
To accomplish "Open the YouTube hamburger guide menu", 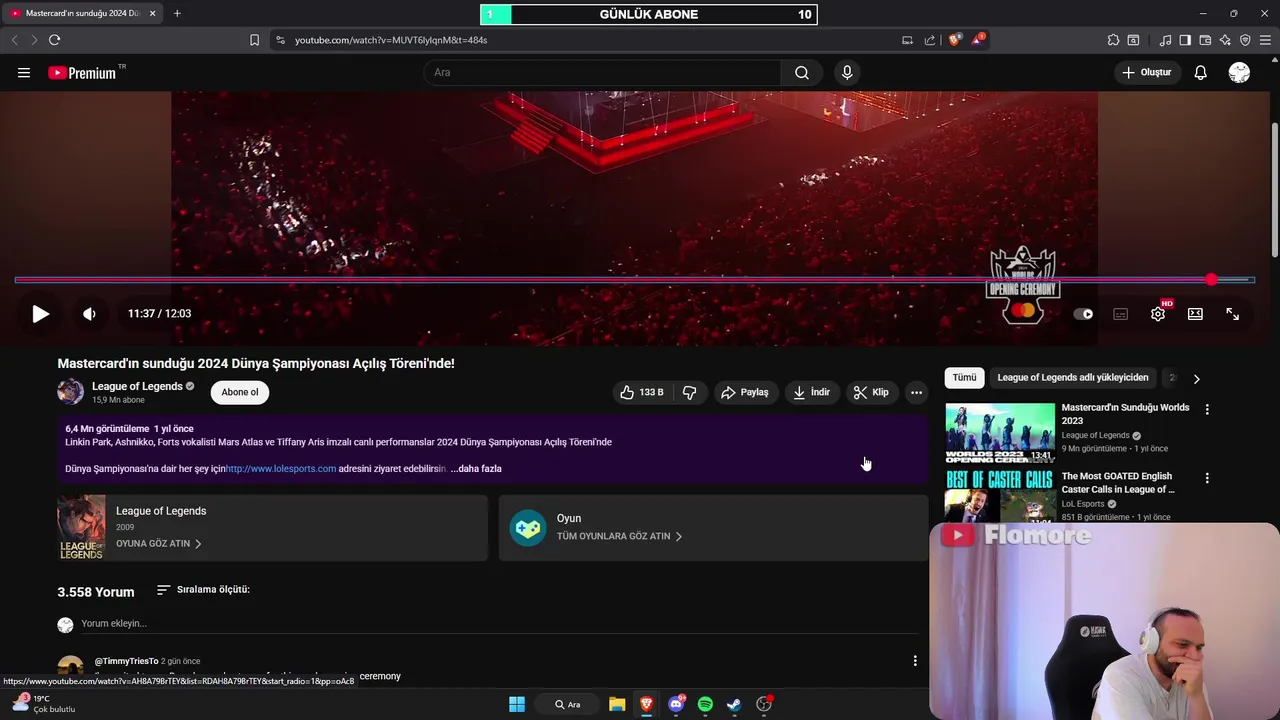I will coord(24,72).
